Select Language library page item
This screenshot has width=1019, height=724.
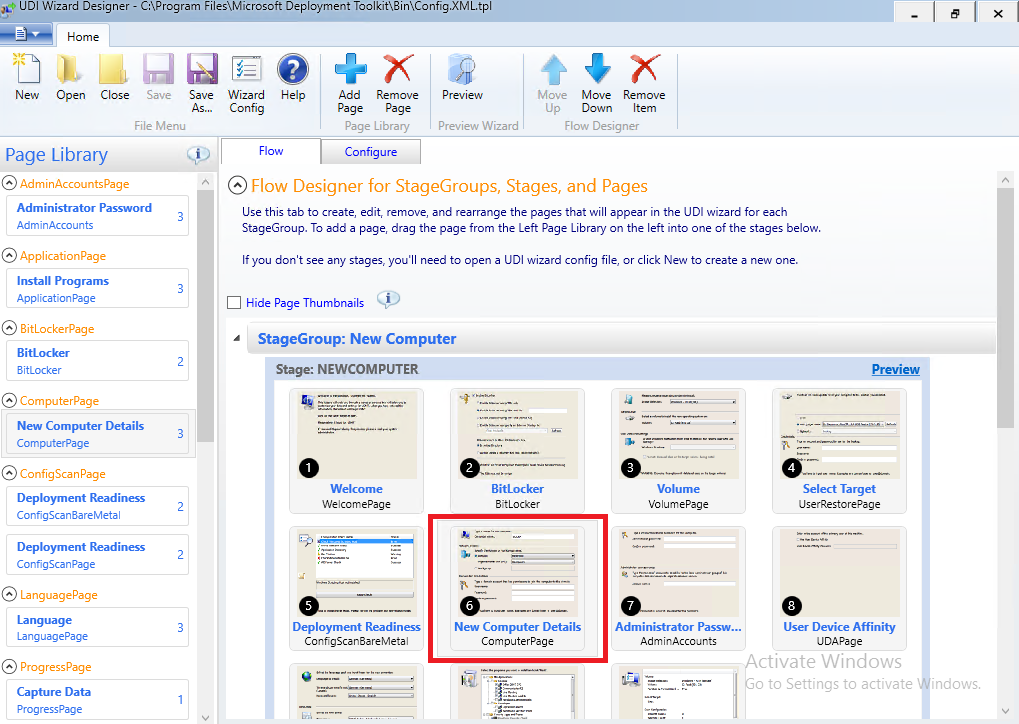(97, 627)
